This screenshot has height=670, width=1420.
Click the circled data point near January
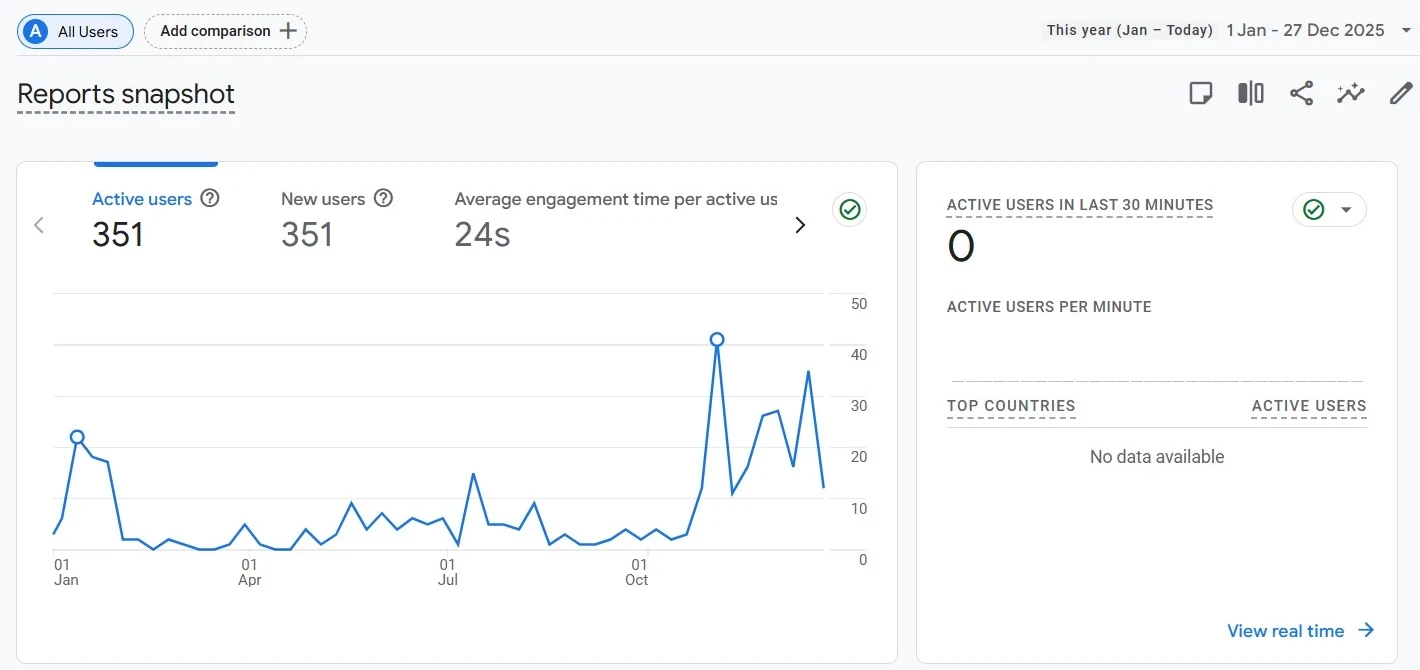pos(78,437)
